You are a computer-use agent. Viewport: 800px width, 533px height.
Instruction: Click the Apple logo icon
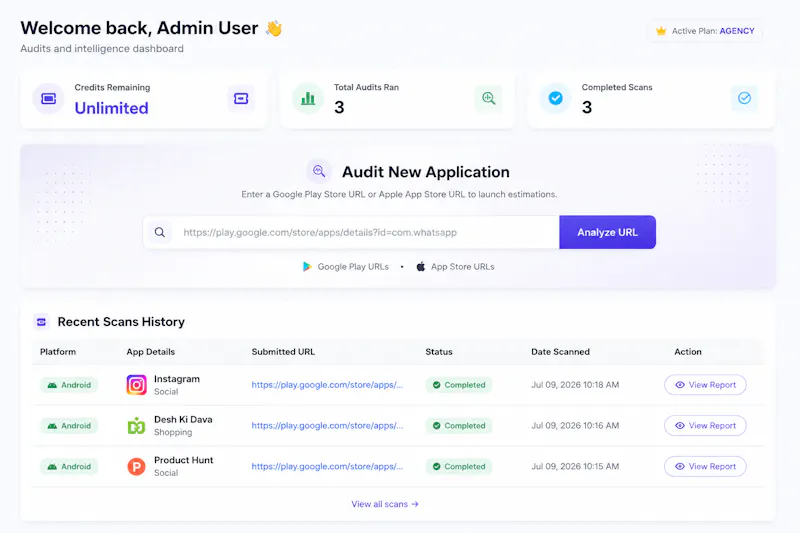pyautogui.click(x=420, y=267)
